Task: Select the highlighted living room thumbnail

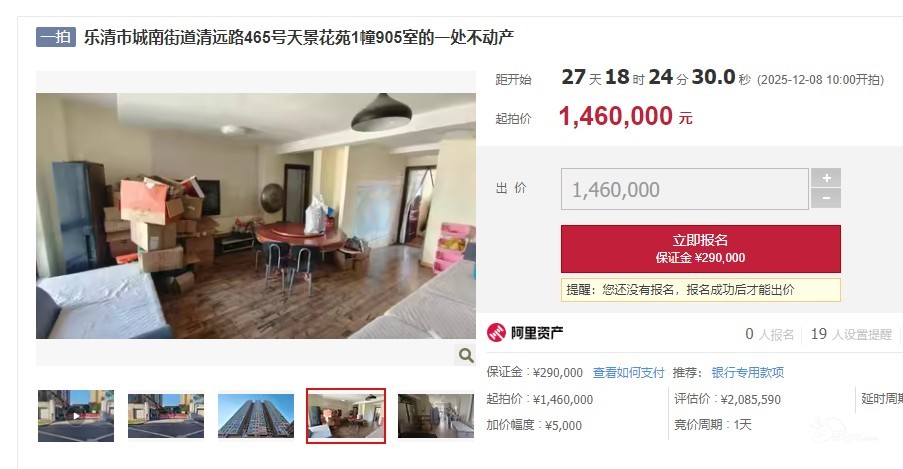Action: pyautogui.click(x=346, y=416)
